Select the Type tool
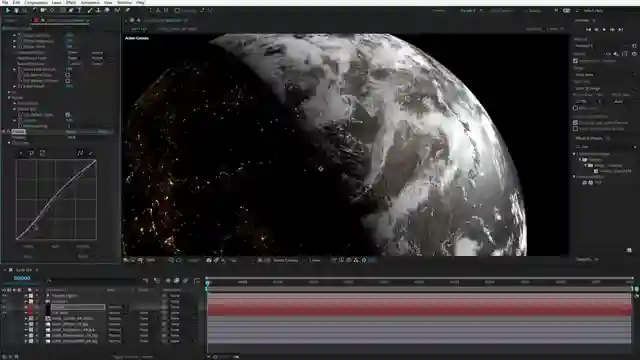This screenshot has width=640, height=360. point(80,10)
